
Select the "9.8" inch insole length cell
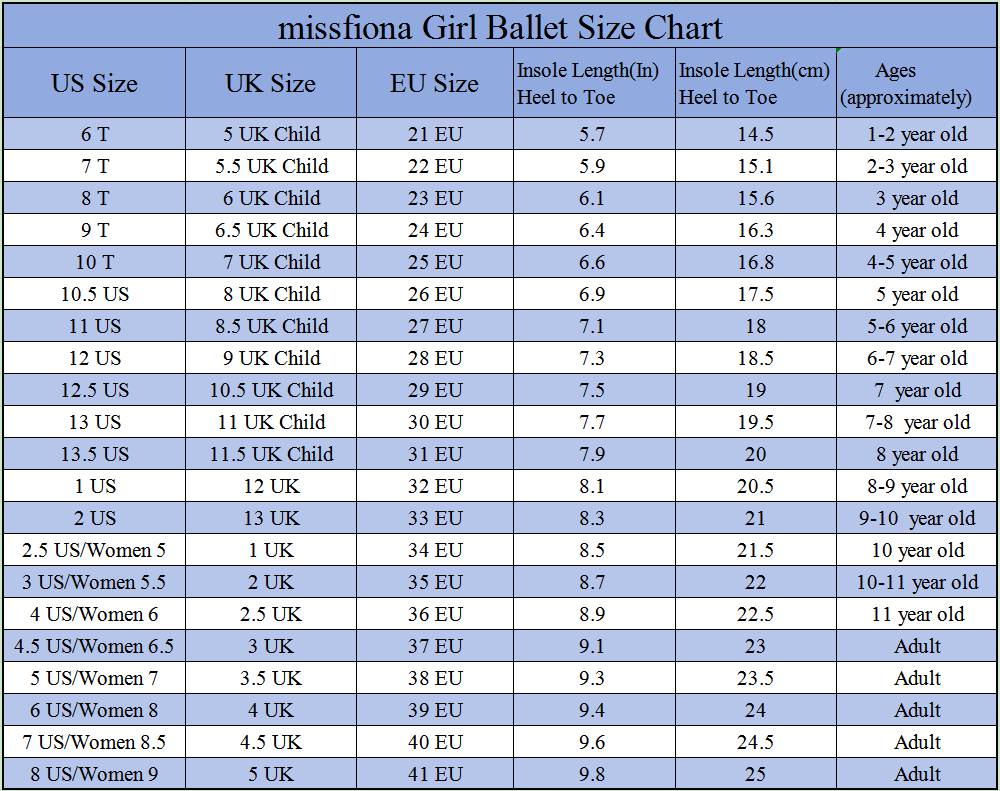tap(592, 775)
